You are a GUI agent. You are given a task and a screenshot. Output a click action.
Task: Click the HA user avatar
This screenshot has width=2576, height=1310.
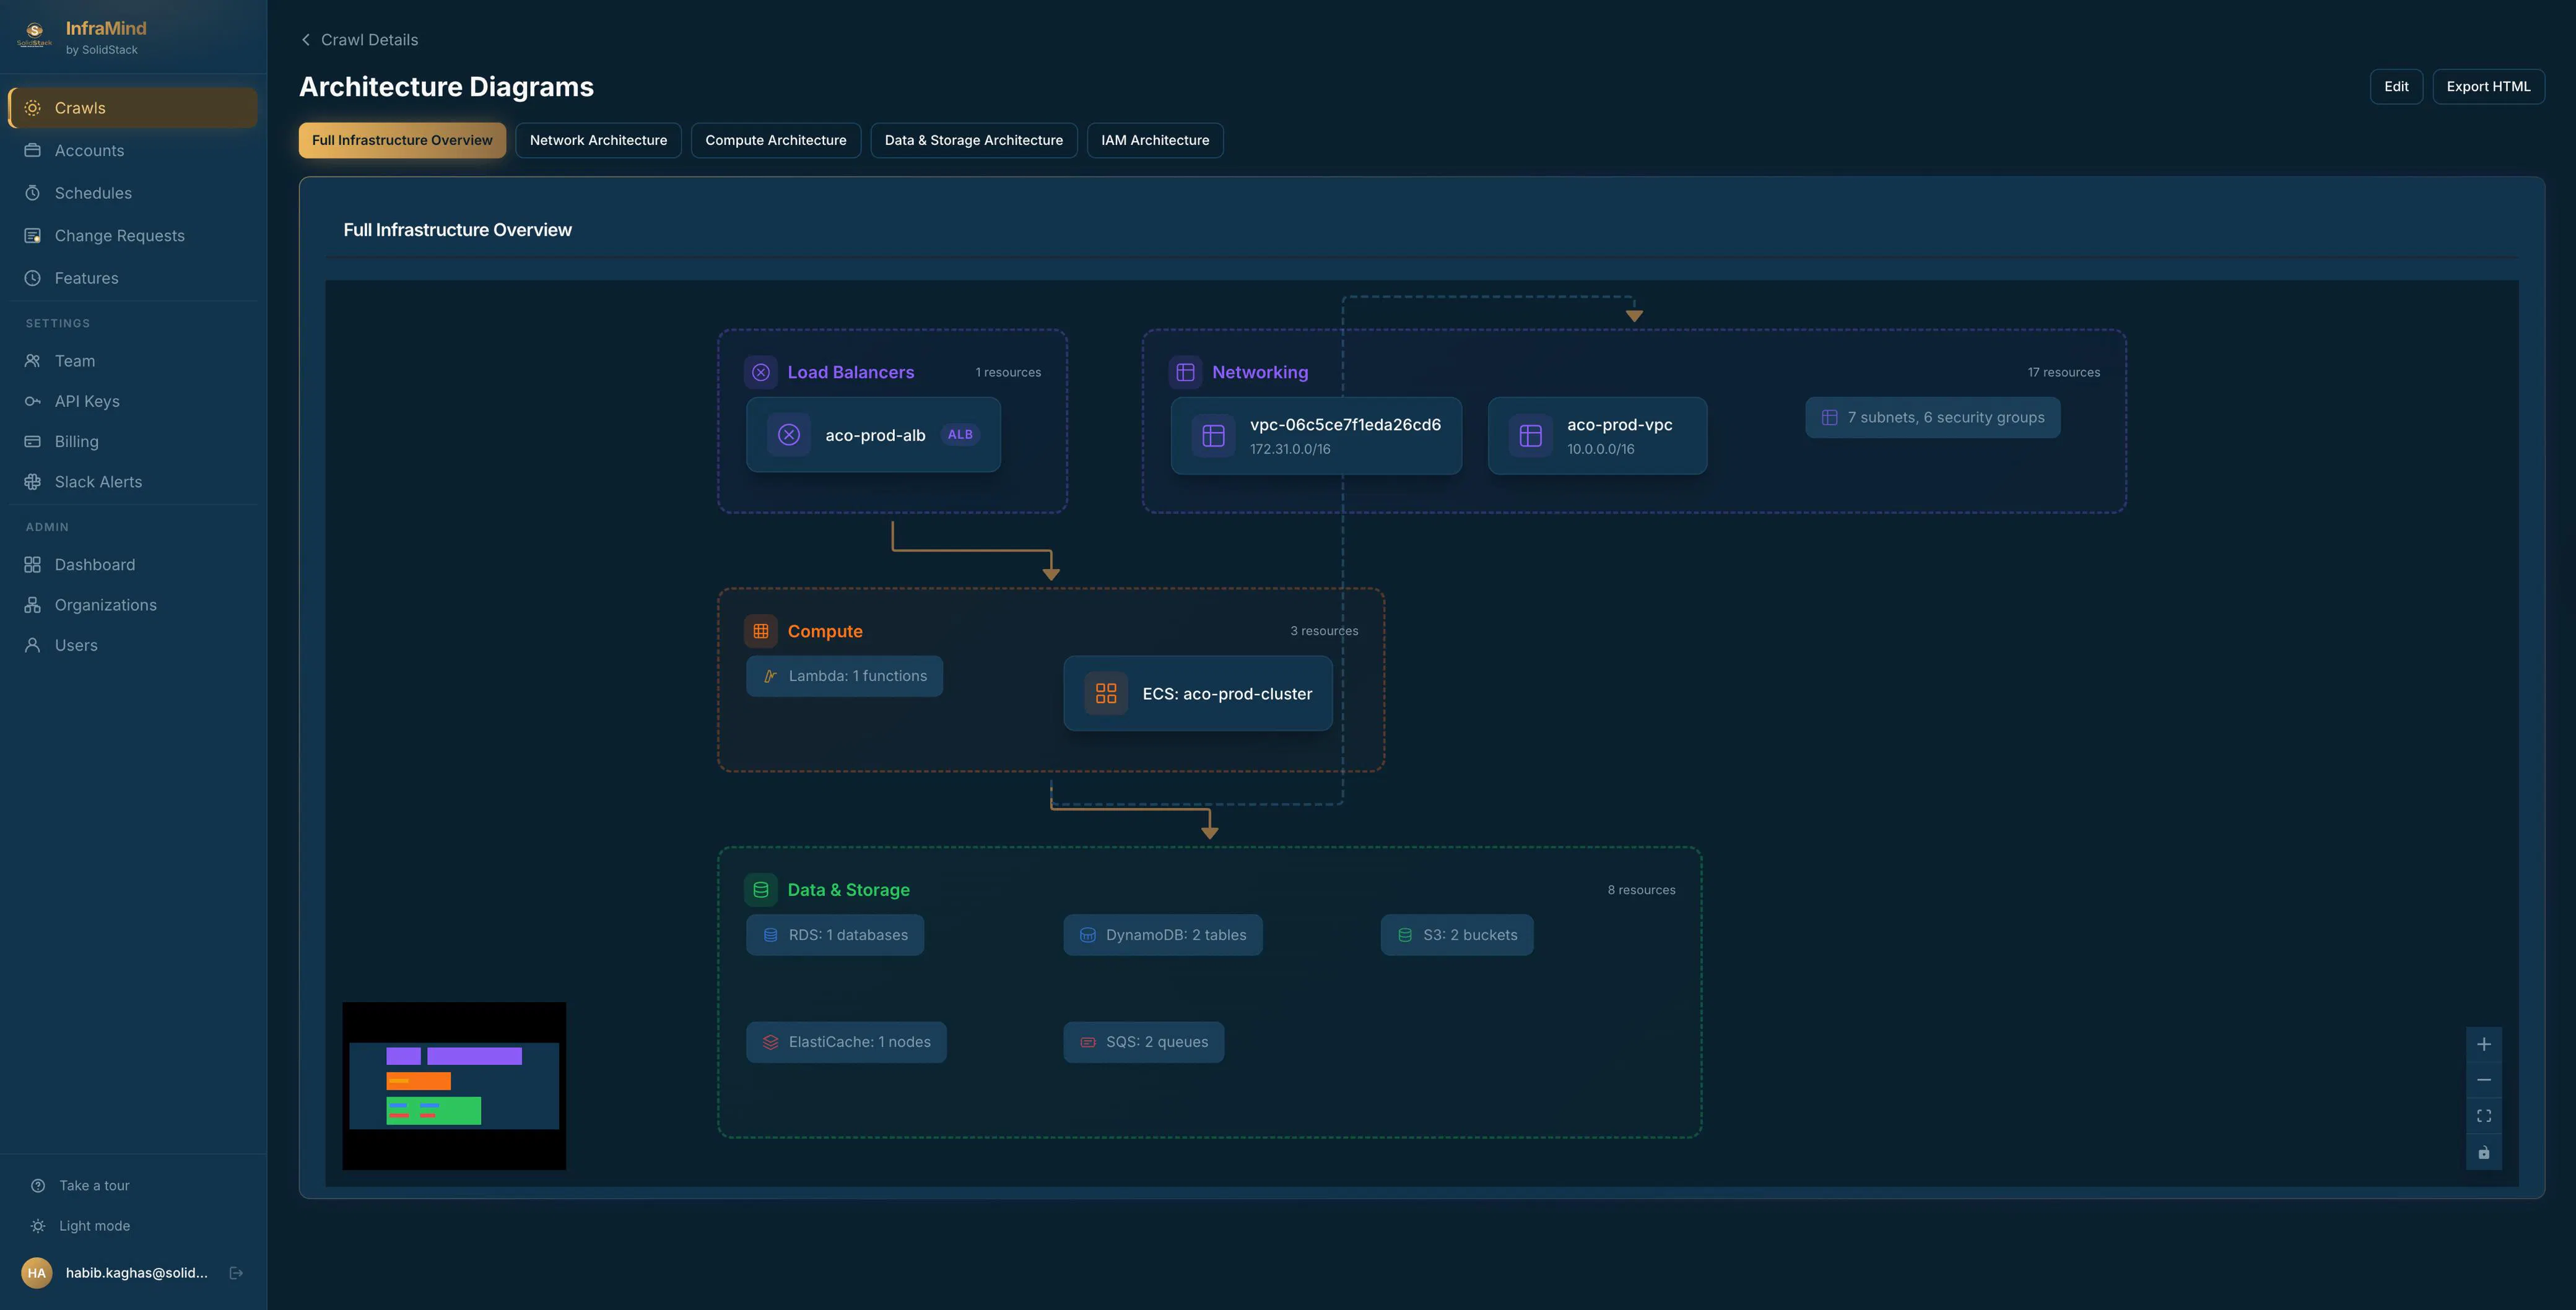coord(37,1273)
